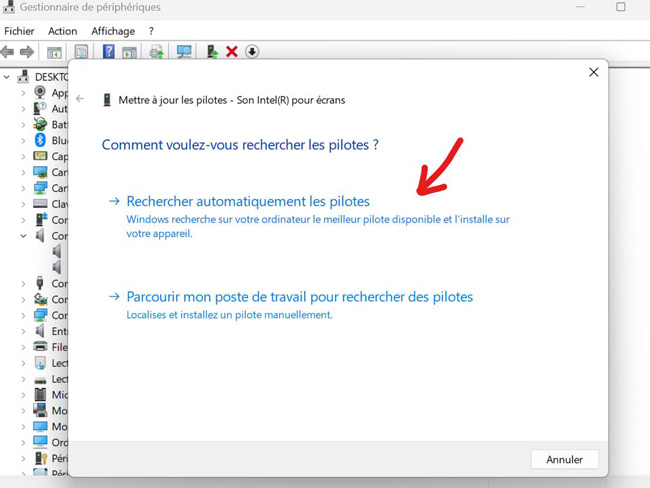Open the Properties toolbar icon

pyautogui.click(x=81, y=52)
